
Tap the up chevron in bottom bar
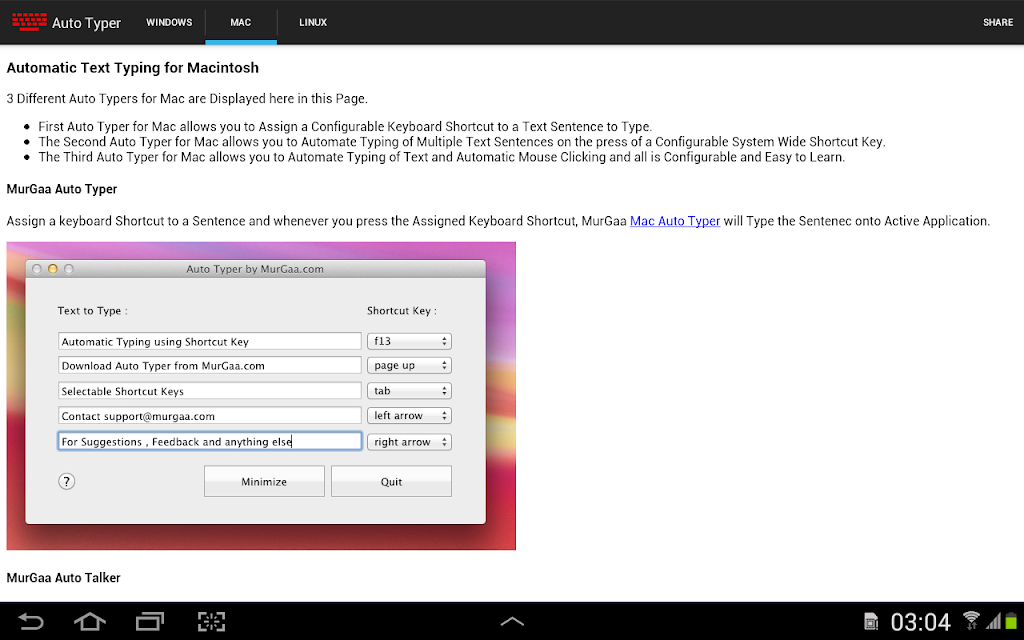[x=512, y=622]
